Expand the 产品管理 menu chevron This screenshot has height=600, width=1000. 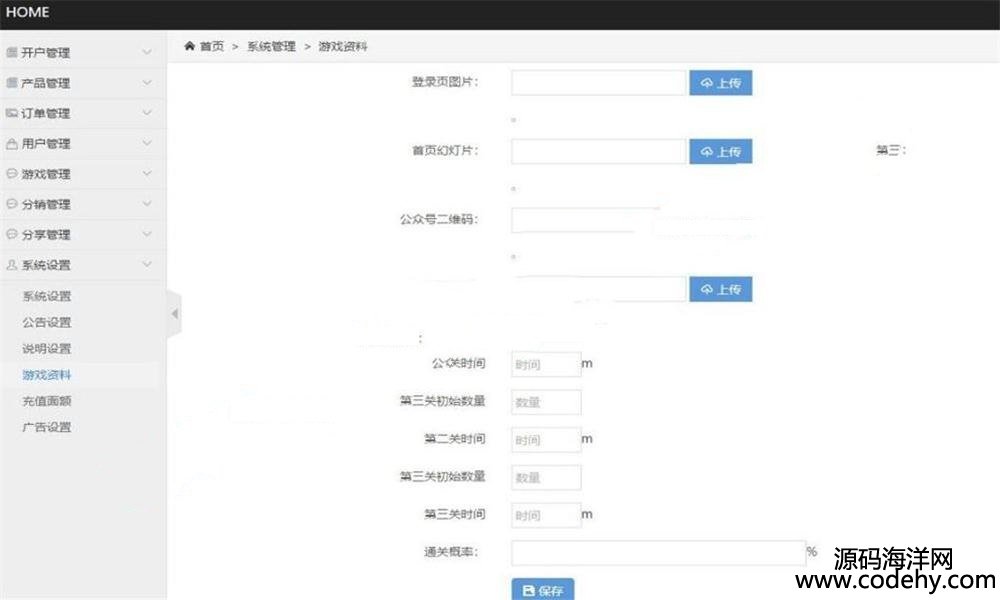(147, 83)
